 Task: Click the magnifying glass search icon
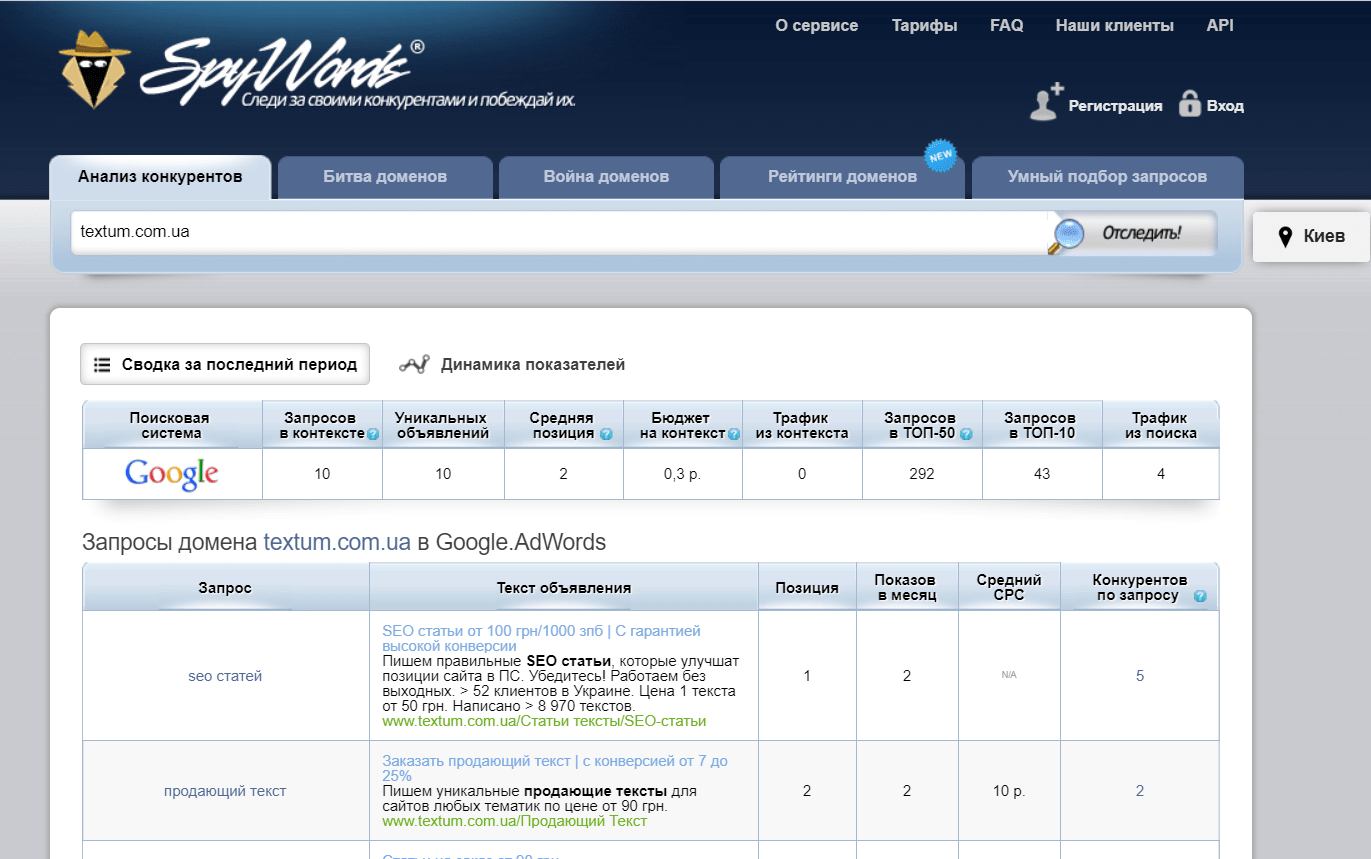(1068, 234)
